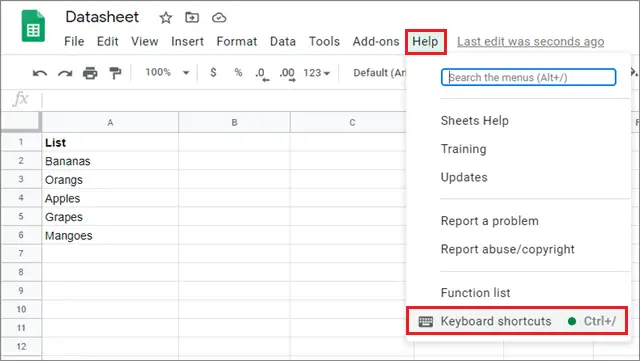Open the Insert menu
This screenshot has width=640, height=361.
tap(187, 41)
